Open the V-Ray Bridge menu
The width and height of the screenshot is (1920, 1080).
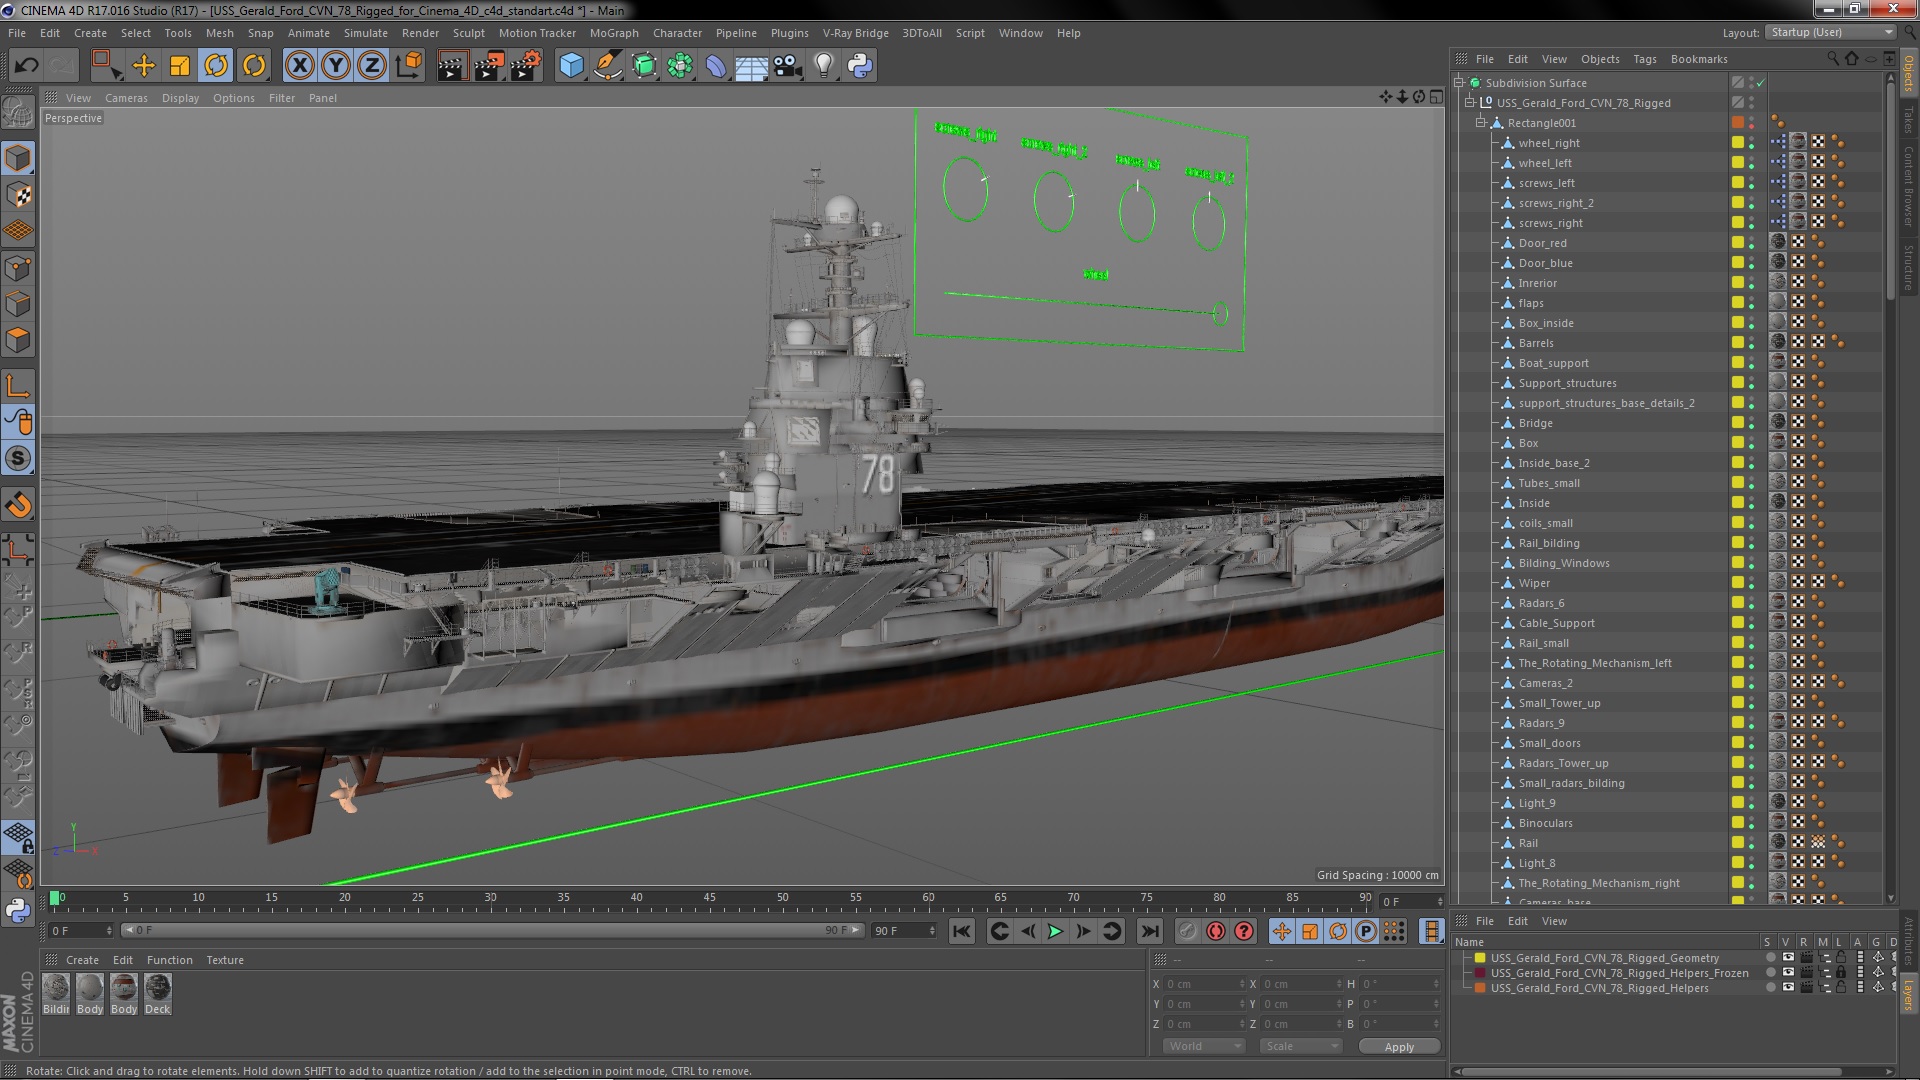pyautogui.click(x=855, y=33)
